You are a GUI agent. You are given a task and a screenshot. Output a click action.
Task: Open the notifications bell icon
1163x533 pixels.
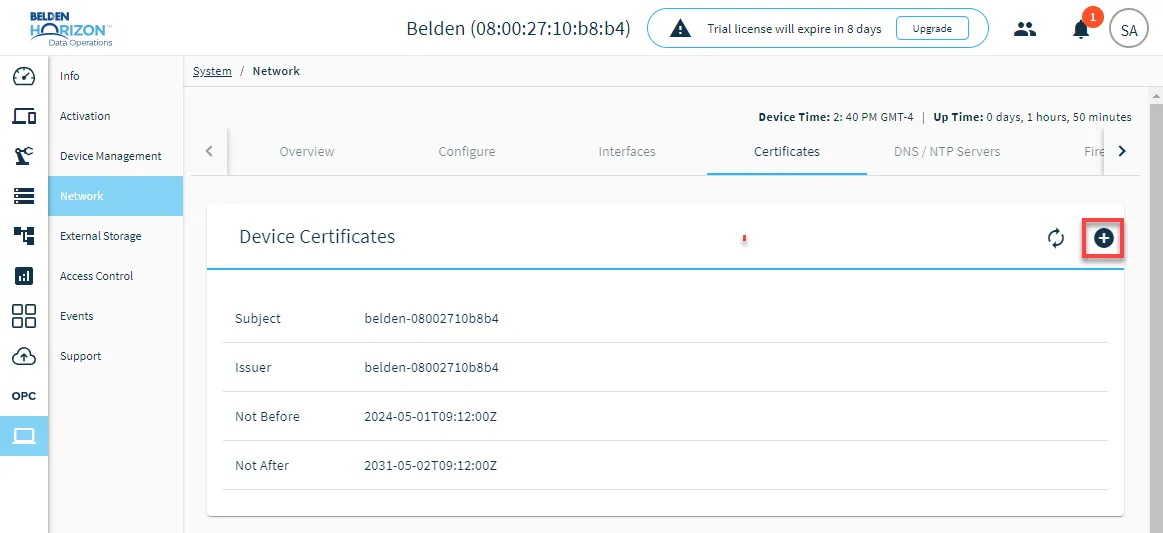pyautogui.click(x=1081, y=29)
